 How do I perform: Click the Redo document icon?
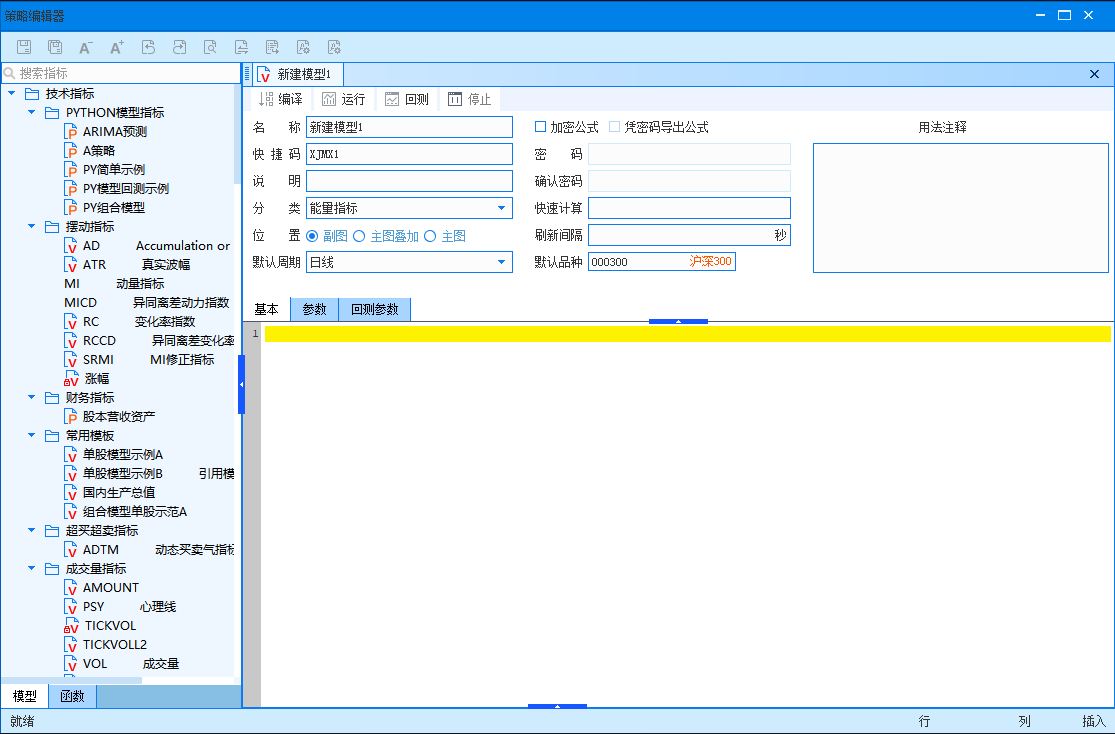pyautogui.click(x=179, y=47)
